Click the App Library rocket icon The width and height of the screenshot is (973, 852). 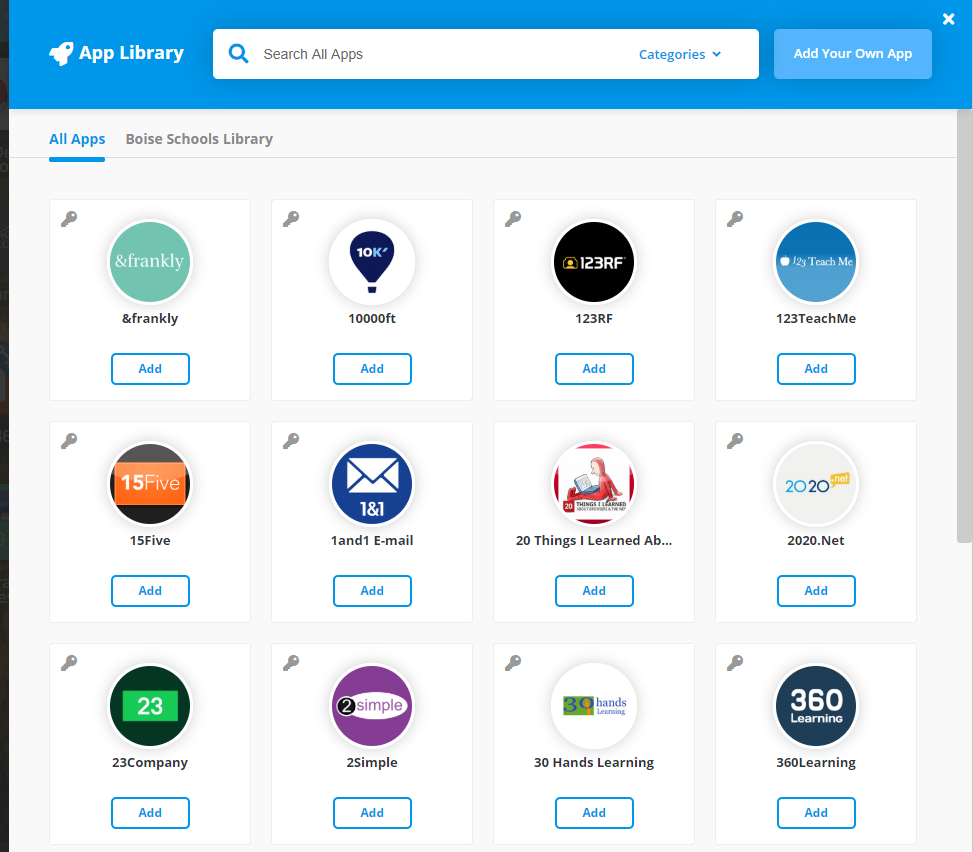[x=61, y=54]
